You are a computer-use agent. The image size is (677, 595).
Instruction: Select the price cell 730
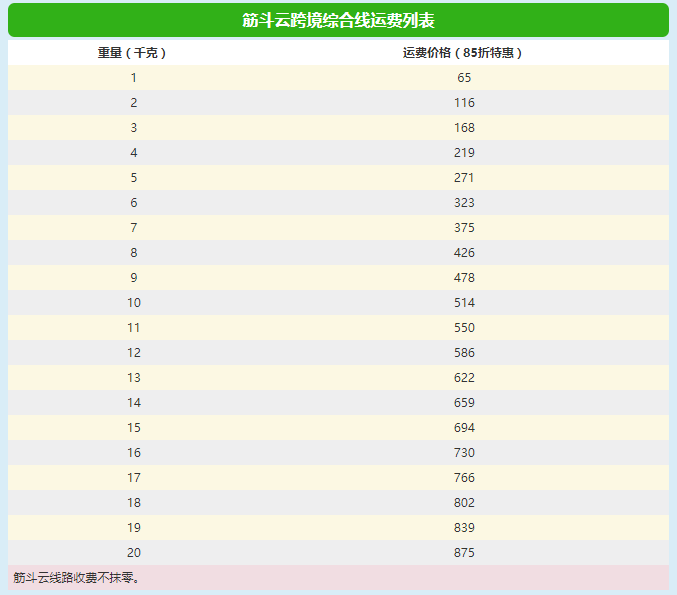point(464,453)
